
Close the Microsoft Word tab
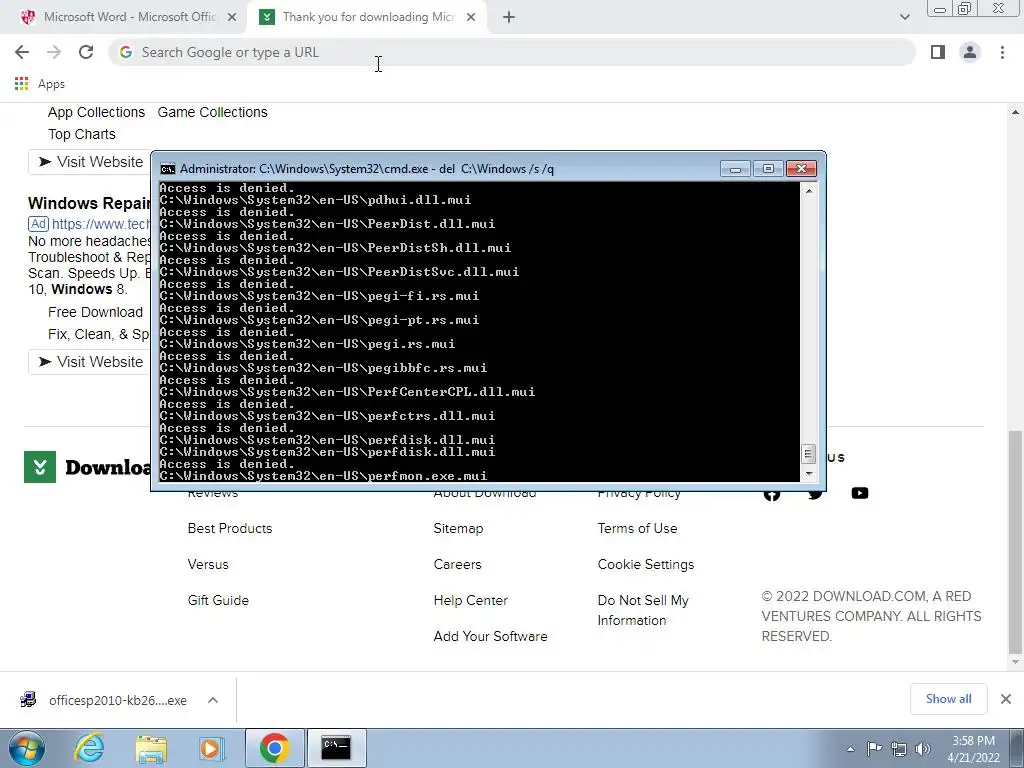pyautogui.click(x=232, y=18)
